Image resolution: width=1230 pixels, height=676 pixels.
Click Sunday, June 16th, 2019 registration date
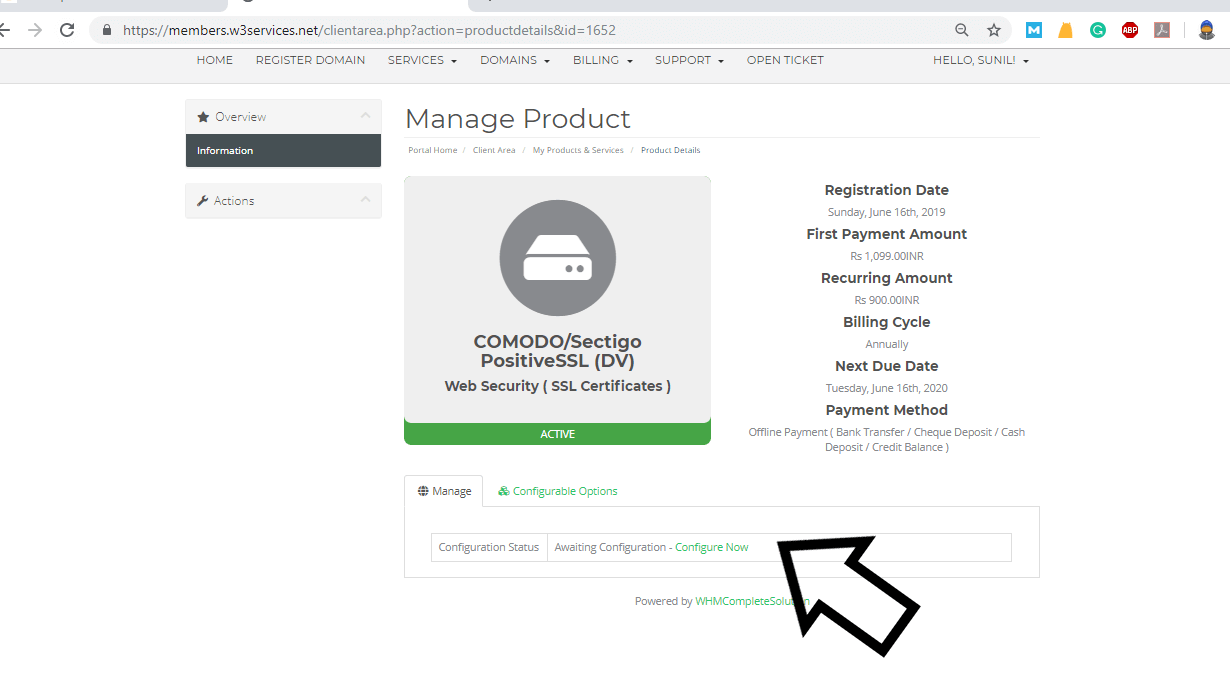tap(887, 212)
